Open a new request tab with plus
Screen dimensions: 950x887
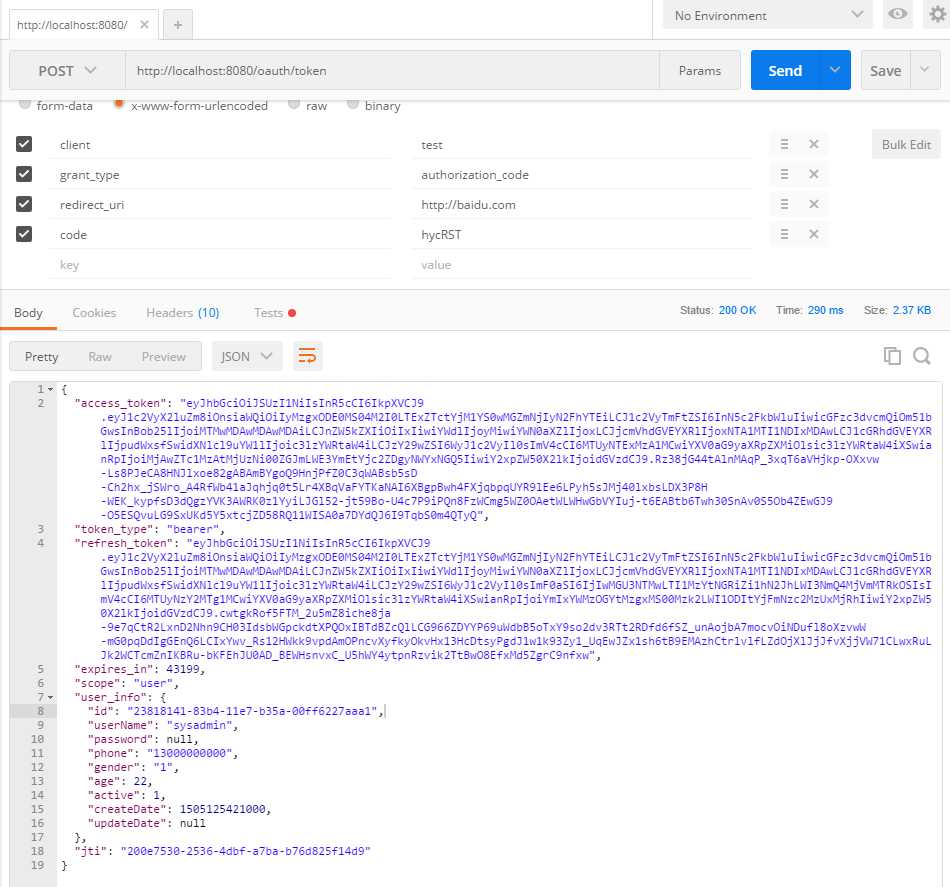(x=178, y=25)
